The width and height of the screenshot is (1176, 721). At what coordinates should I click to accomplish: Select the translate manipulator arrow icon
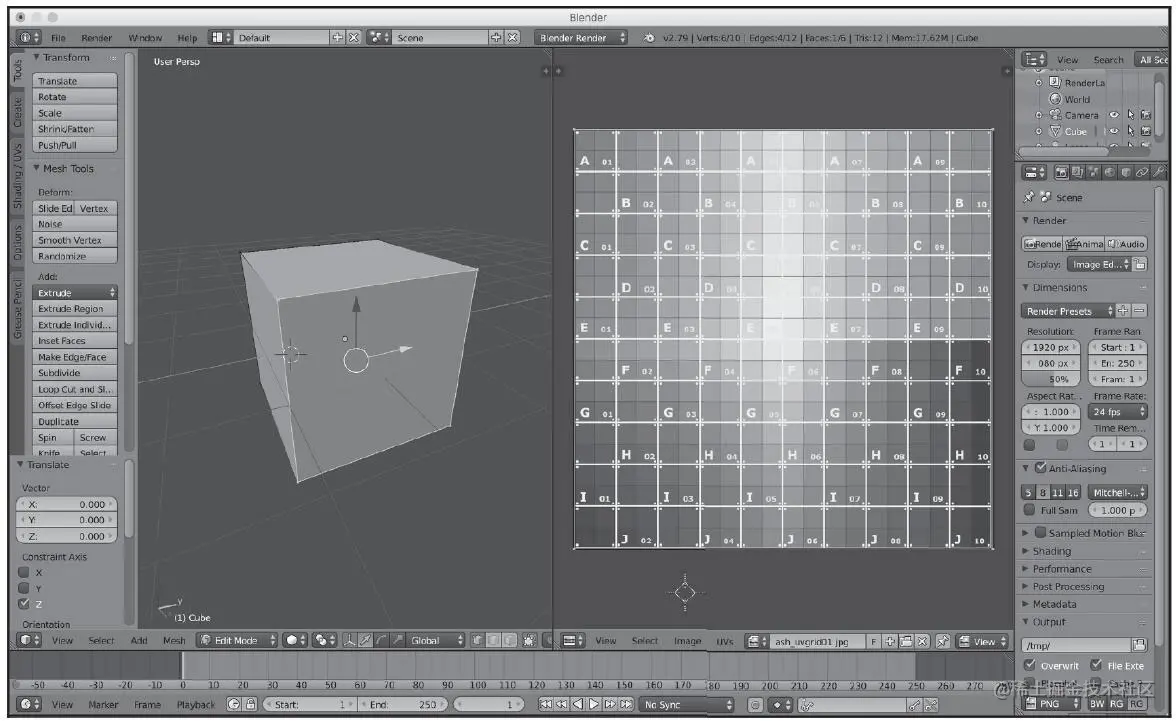click(365, 640)
